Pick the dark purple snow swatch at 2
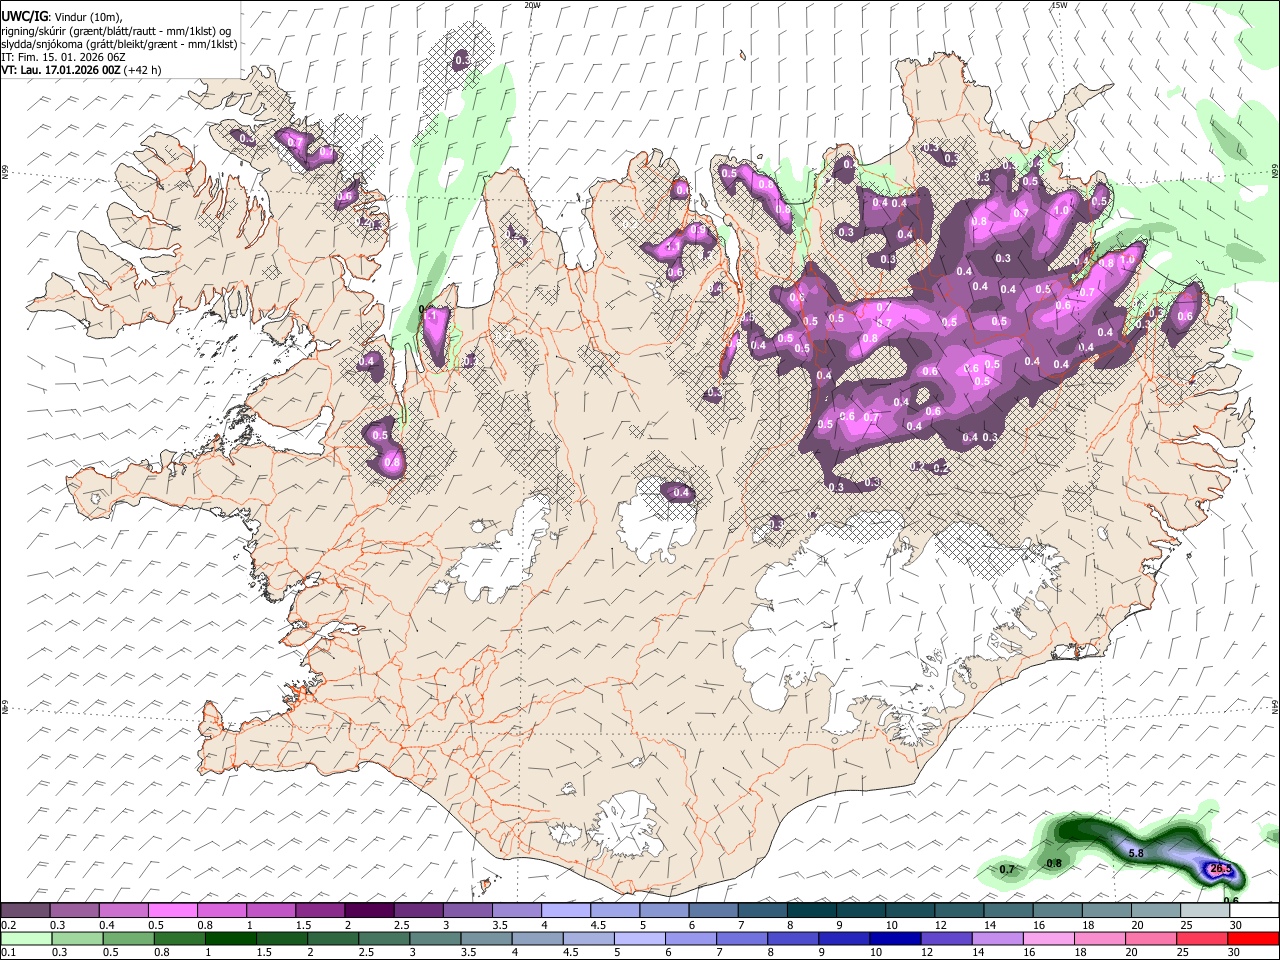This screenshot has height=960, width=1280. click(368, 911)
